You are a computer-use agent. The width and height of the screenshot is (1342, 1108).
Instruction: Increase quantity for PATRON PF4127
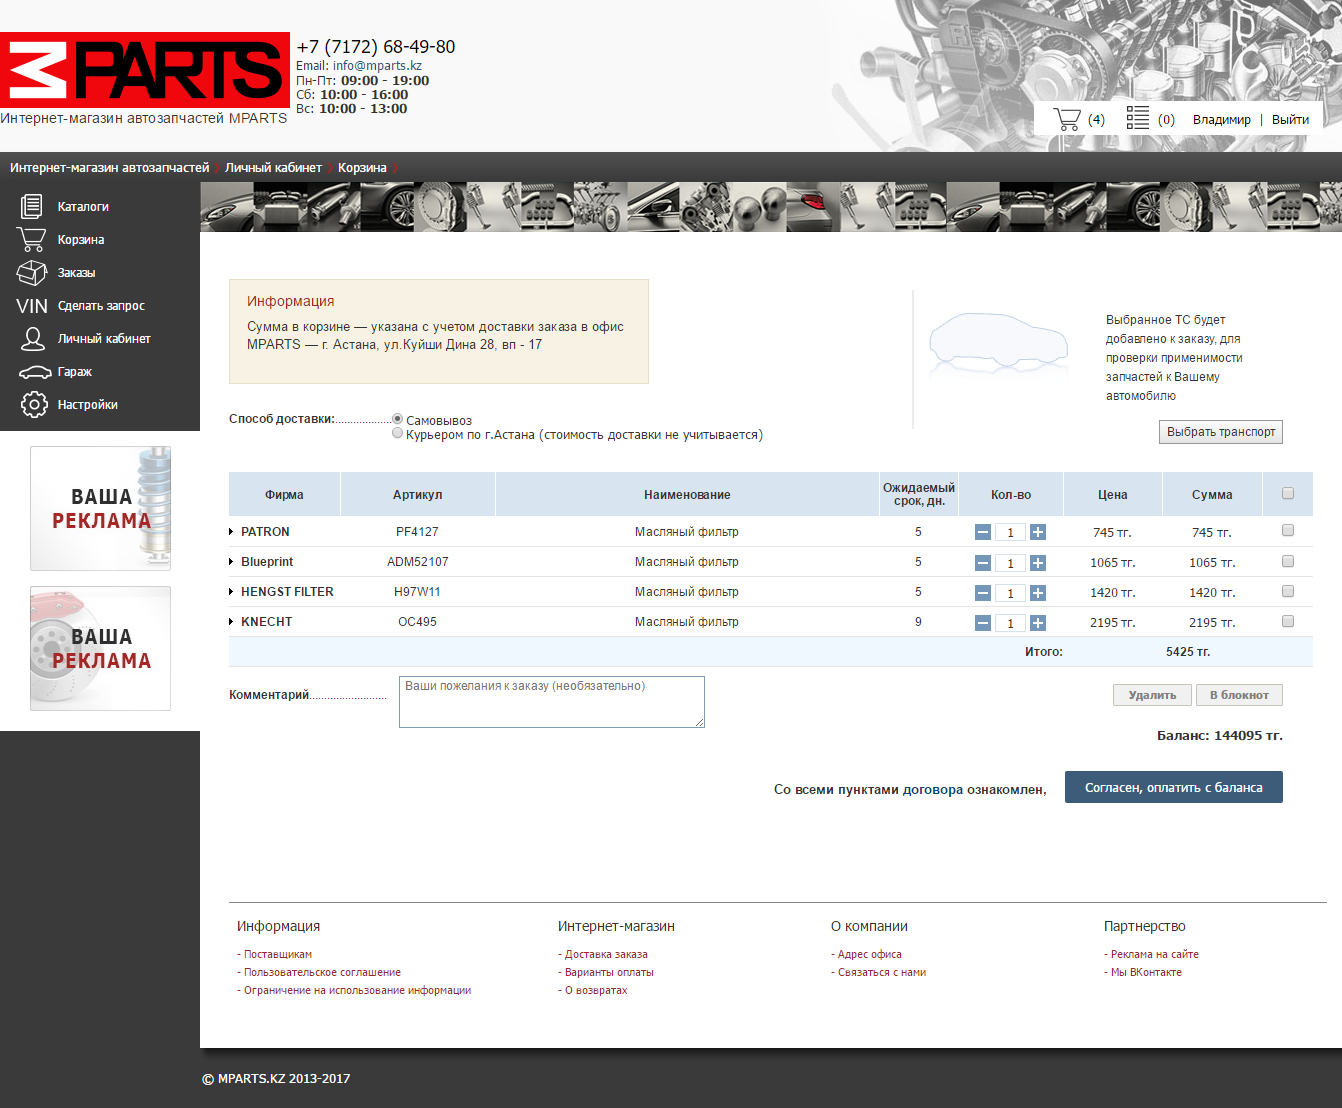coord(1038,532)
